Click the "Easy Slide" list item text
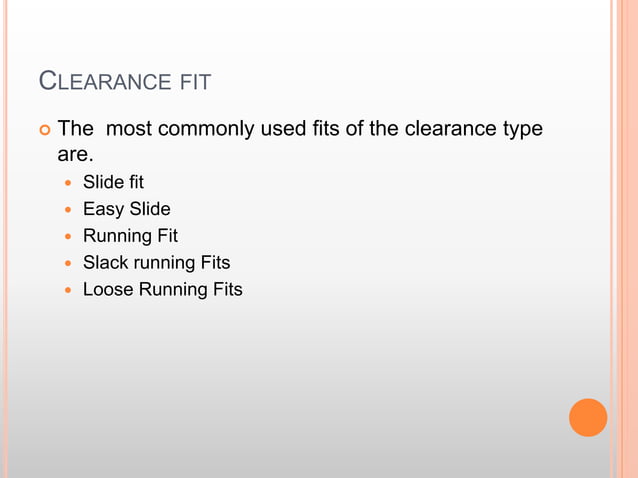Image resolution: width=638 pixels, height=478 pixels. coord(127,209)
